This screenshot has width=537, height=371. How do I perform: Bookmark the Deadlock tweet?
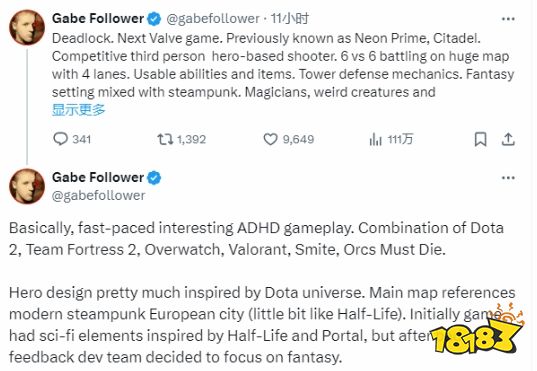pos(480,139)
